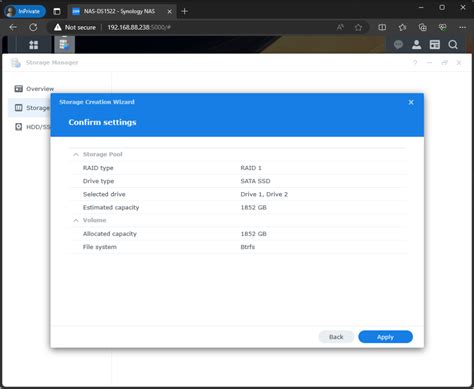Click the Drive type label
Viewport: 474px width, 389px height.
pos(98,181)
